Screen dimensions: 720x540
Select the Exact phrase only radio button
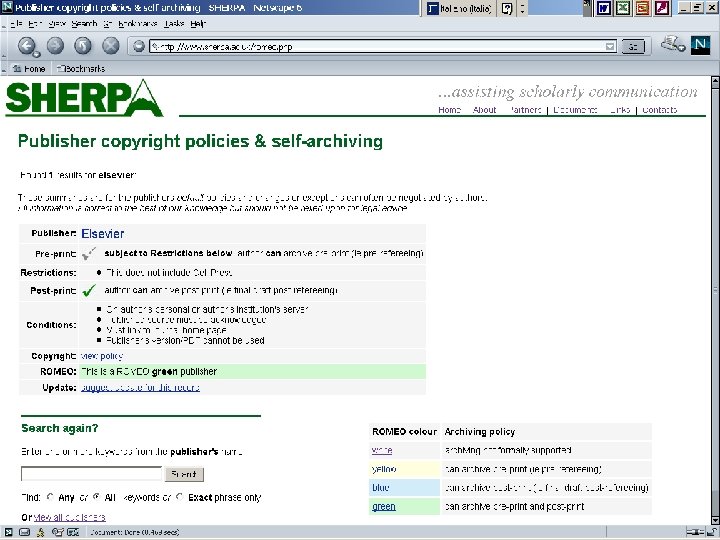[x=180, y=497]
